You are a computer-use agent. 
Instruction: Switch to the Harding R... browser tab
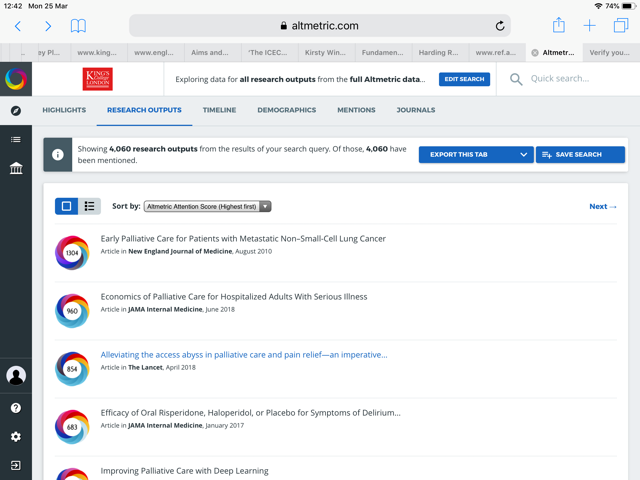point(440,53)
